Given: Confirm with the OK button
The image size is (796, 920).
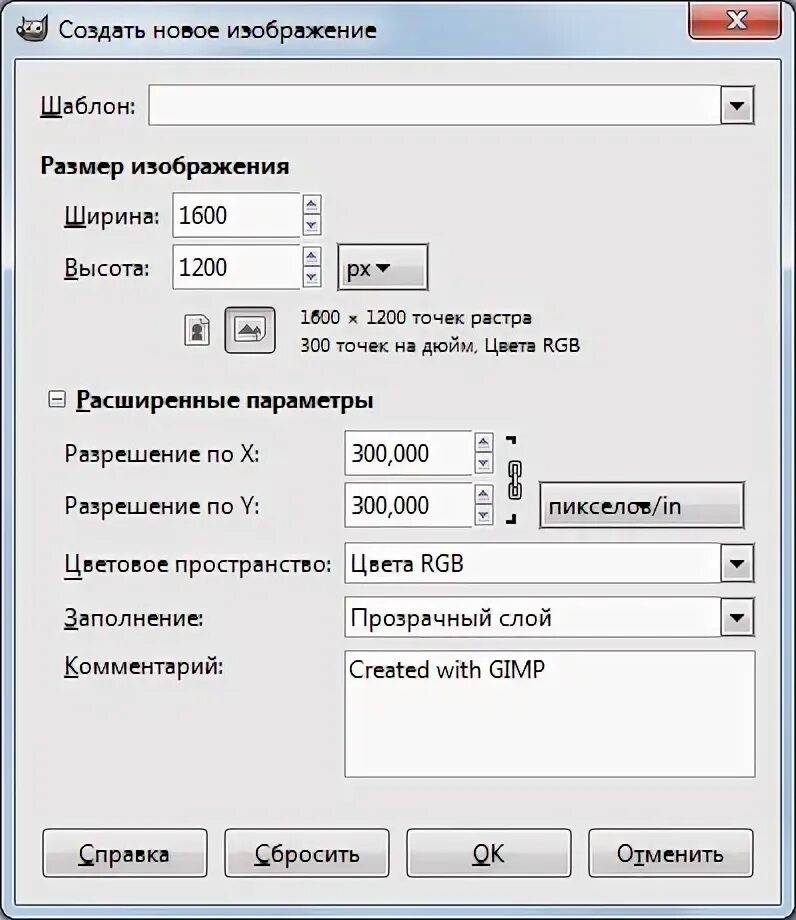Looking at the screenshot, I should 489,853.
